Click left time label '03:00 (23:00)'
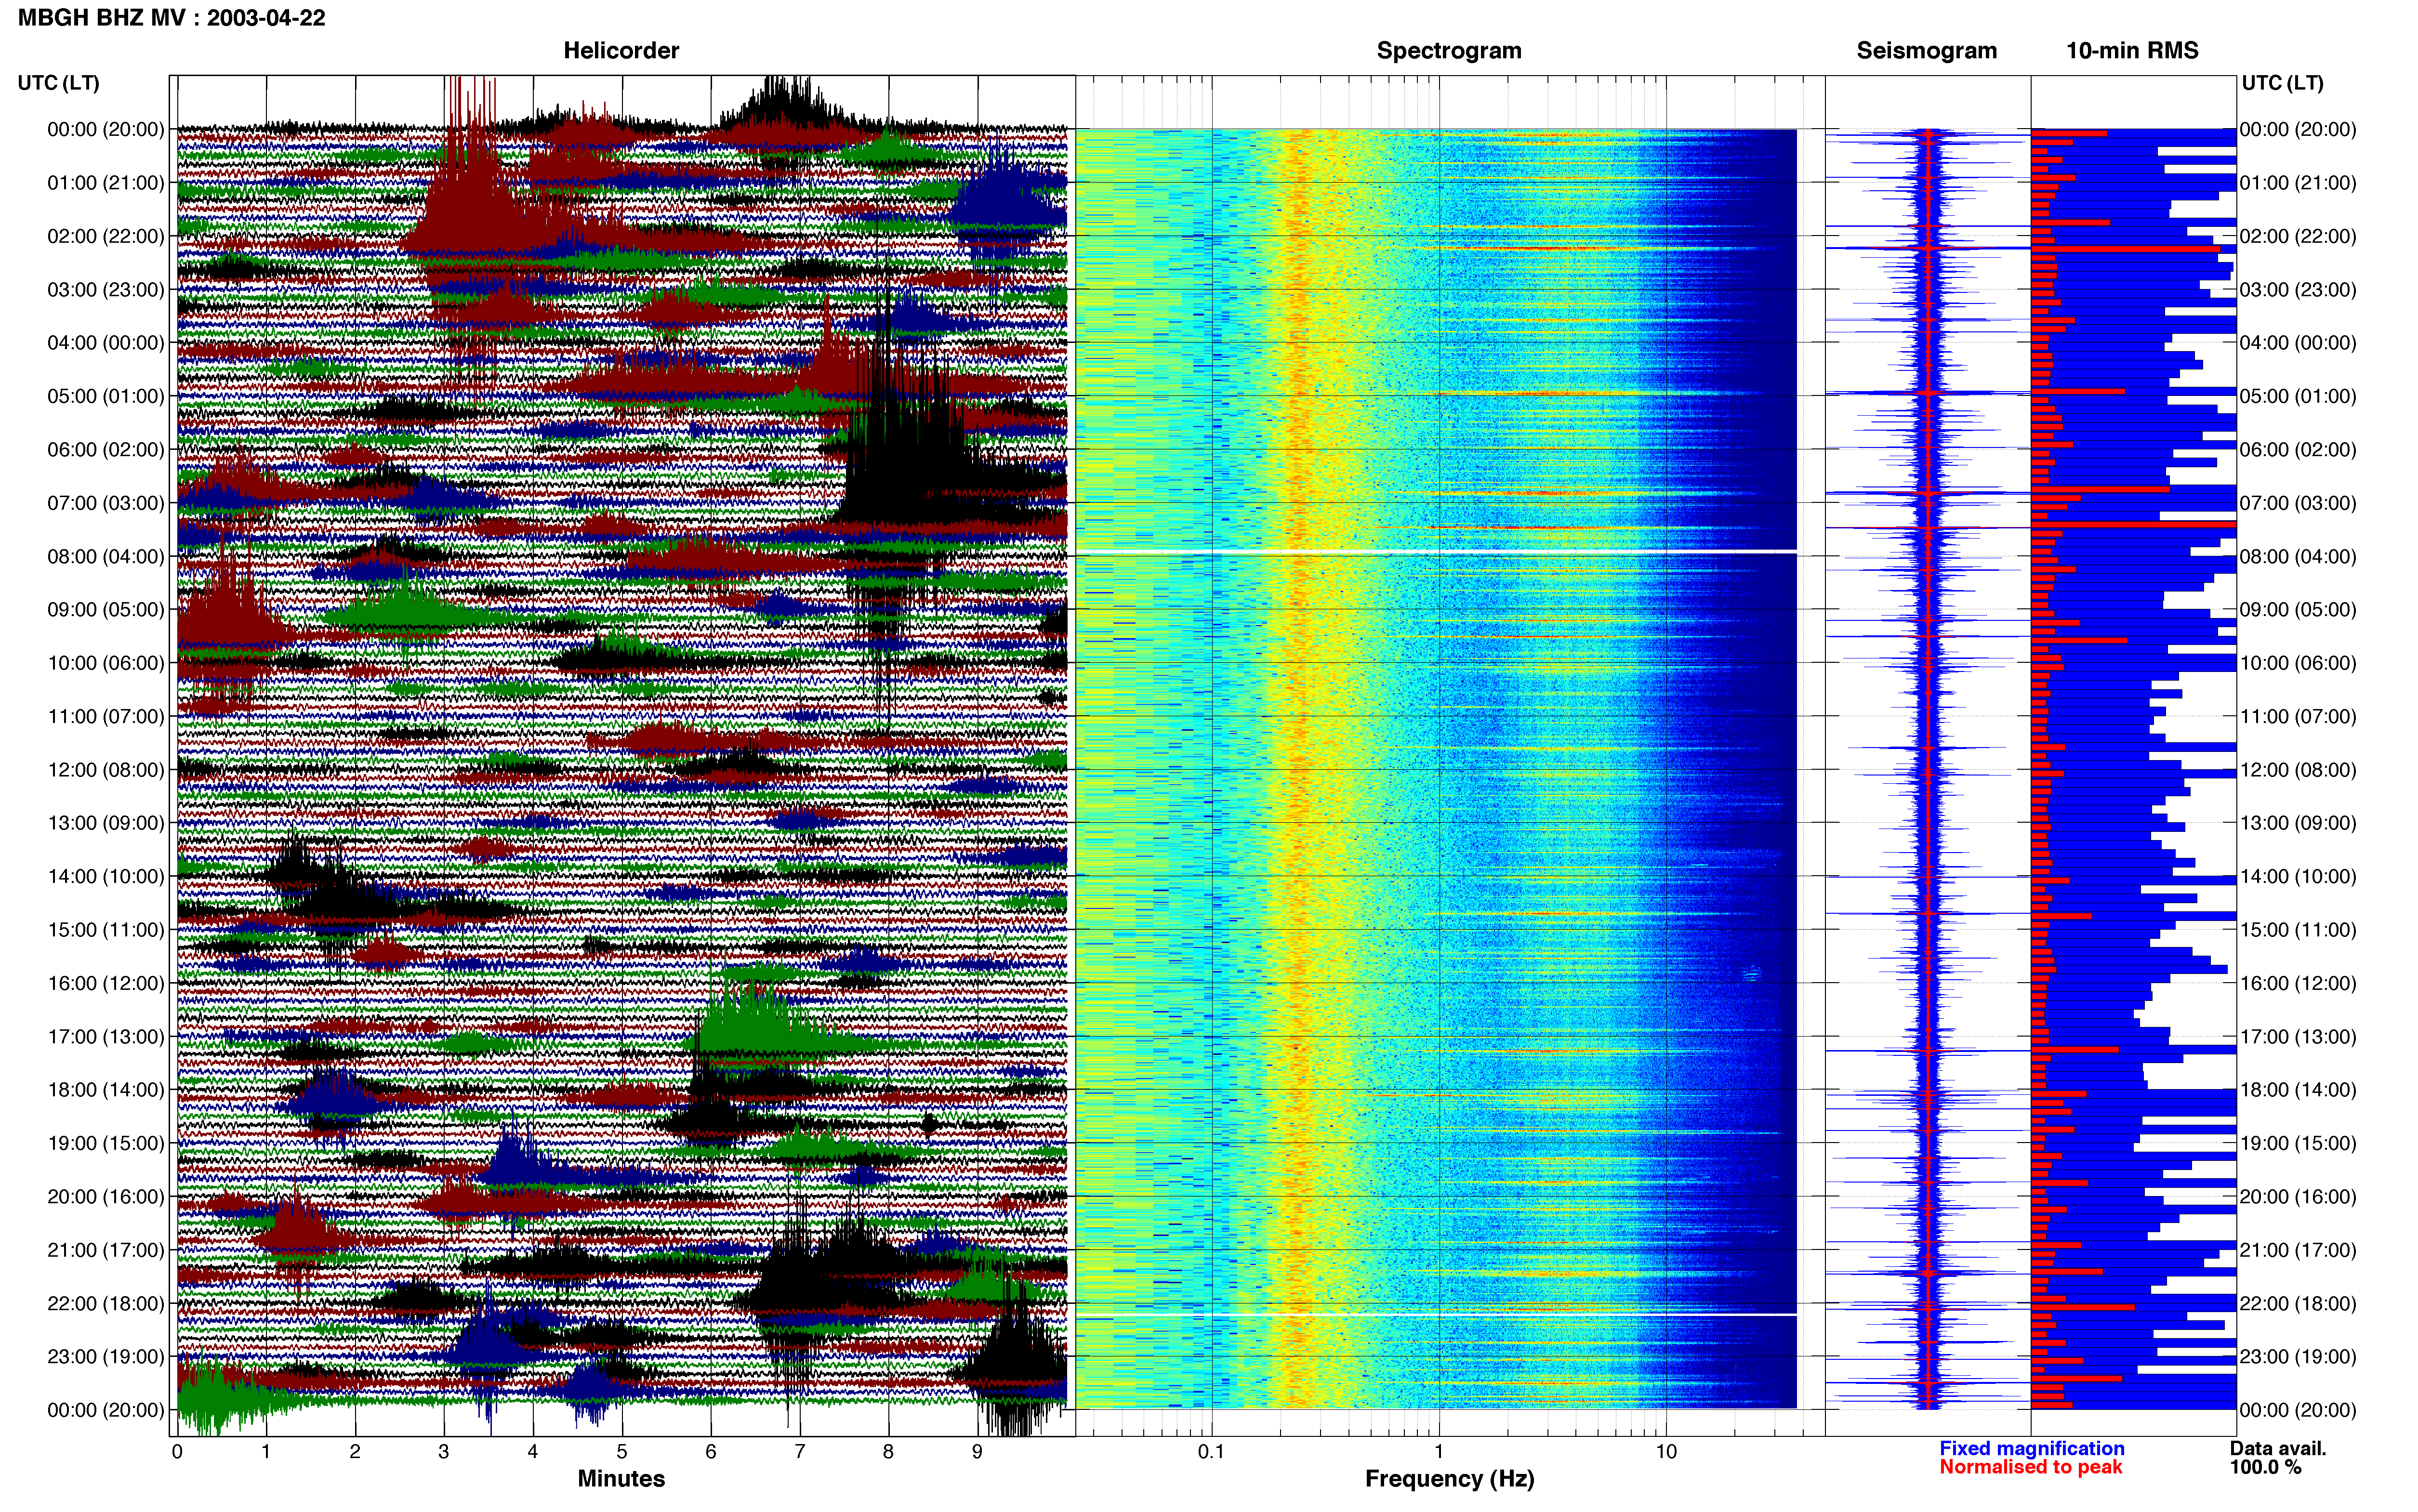Screen dimensions: 2418x1512 (x=106, y=290)
